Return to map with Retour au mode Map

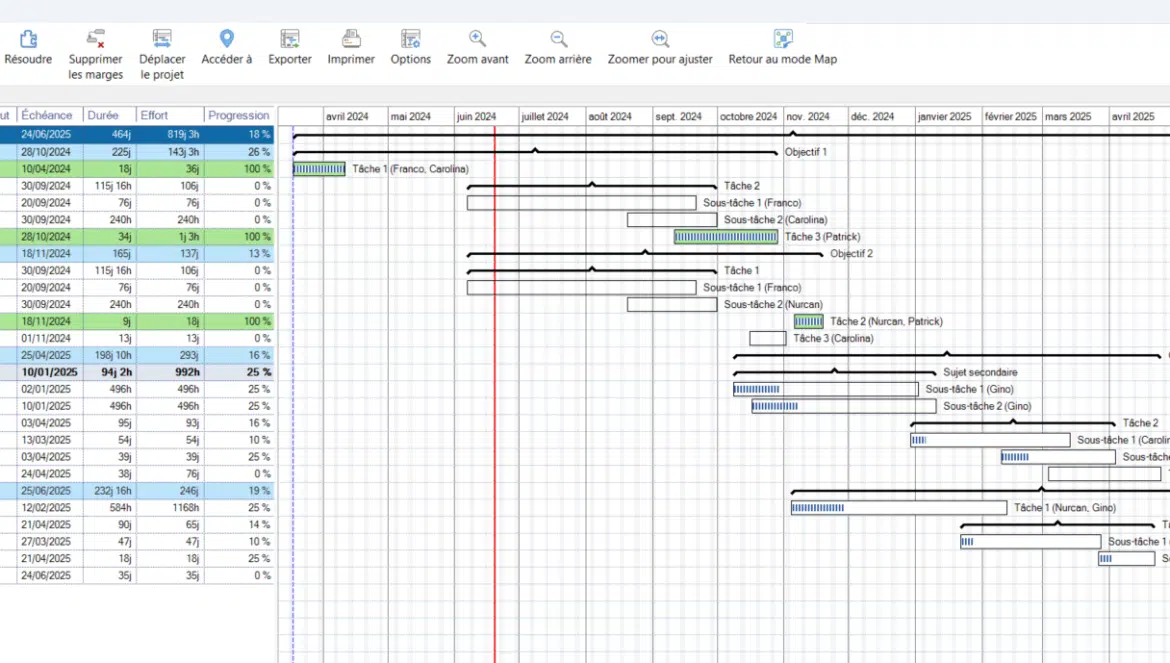pyautogui.click(x=783, y=39)
